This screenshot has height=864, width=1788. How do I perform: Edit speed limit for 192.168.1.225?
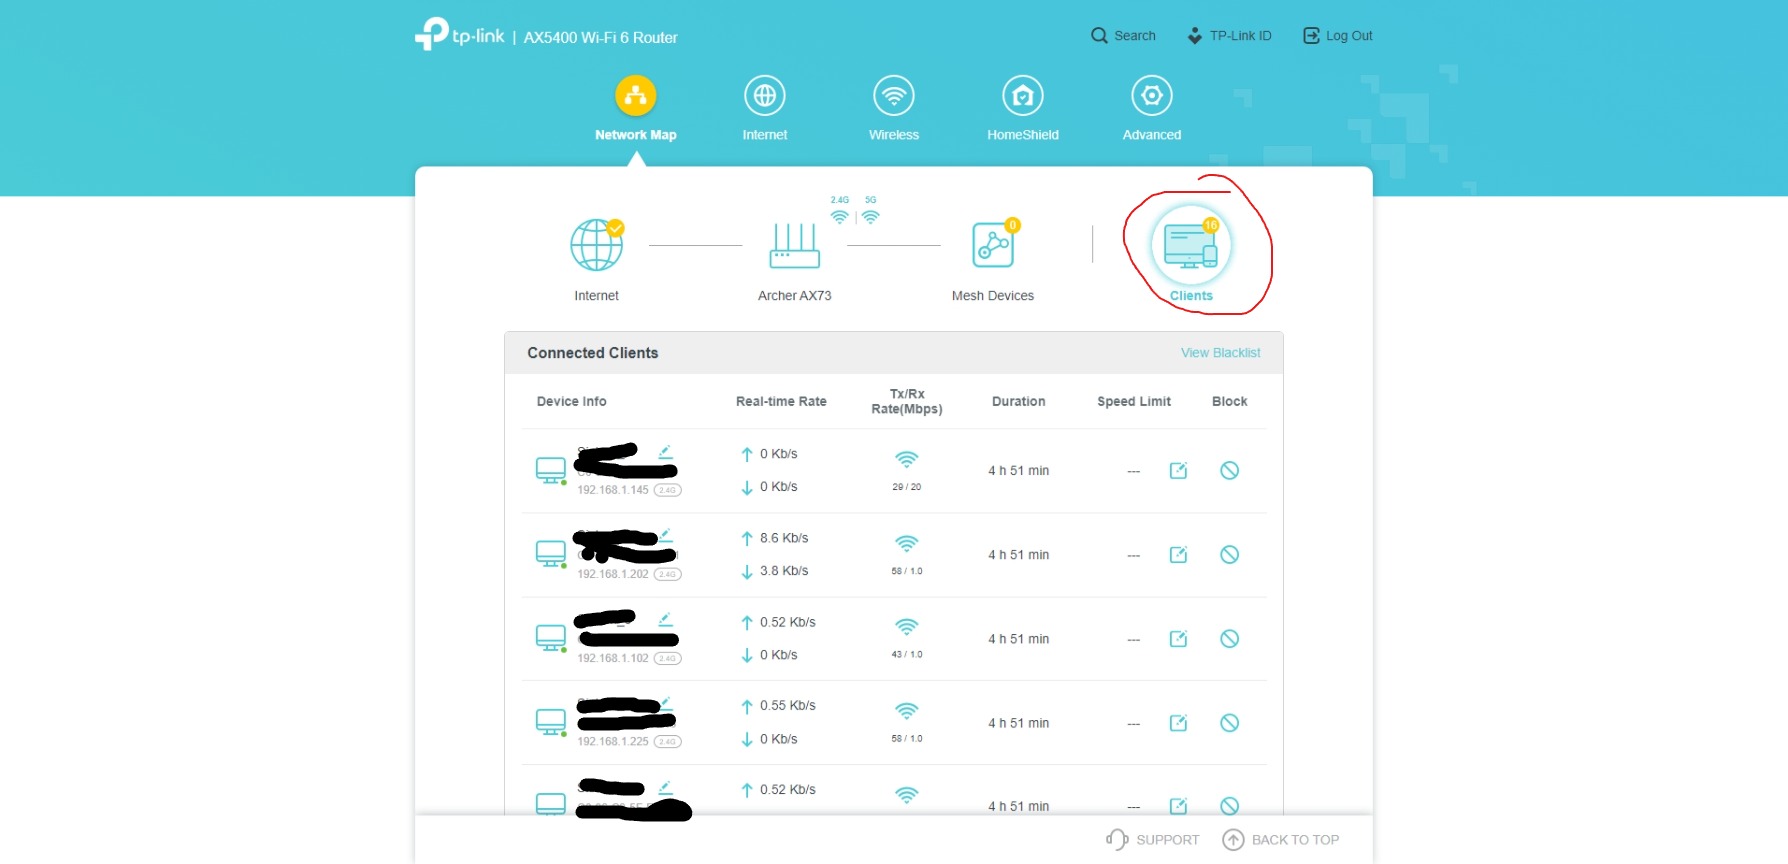[1179, 723]
